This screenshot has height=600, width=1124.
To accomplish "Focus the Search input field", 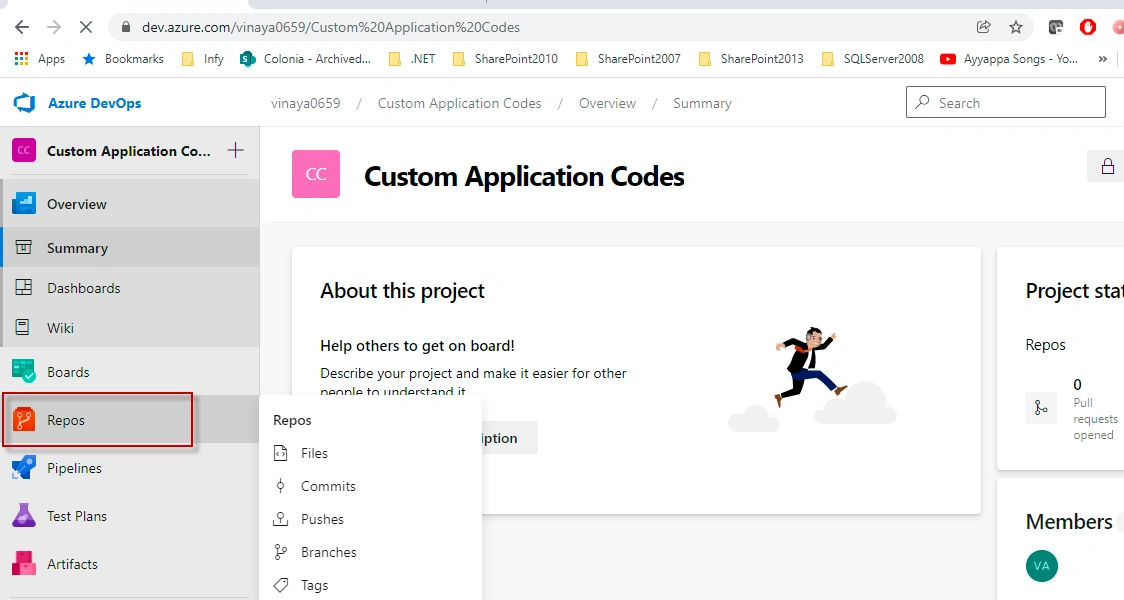I will (1005, 102).
